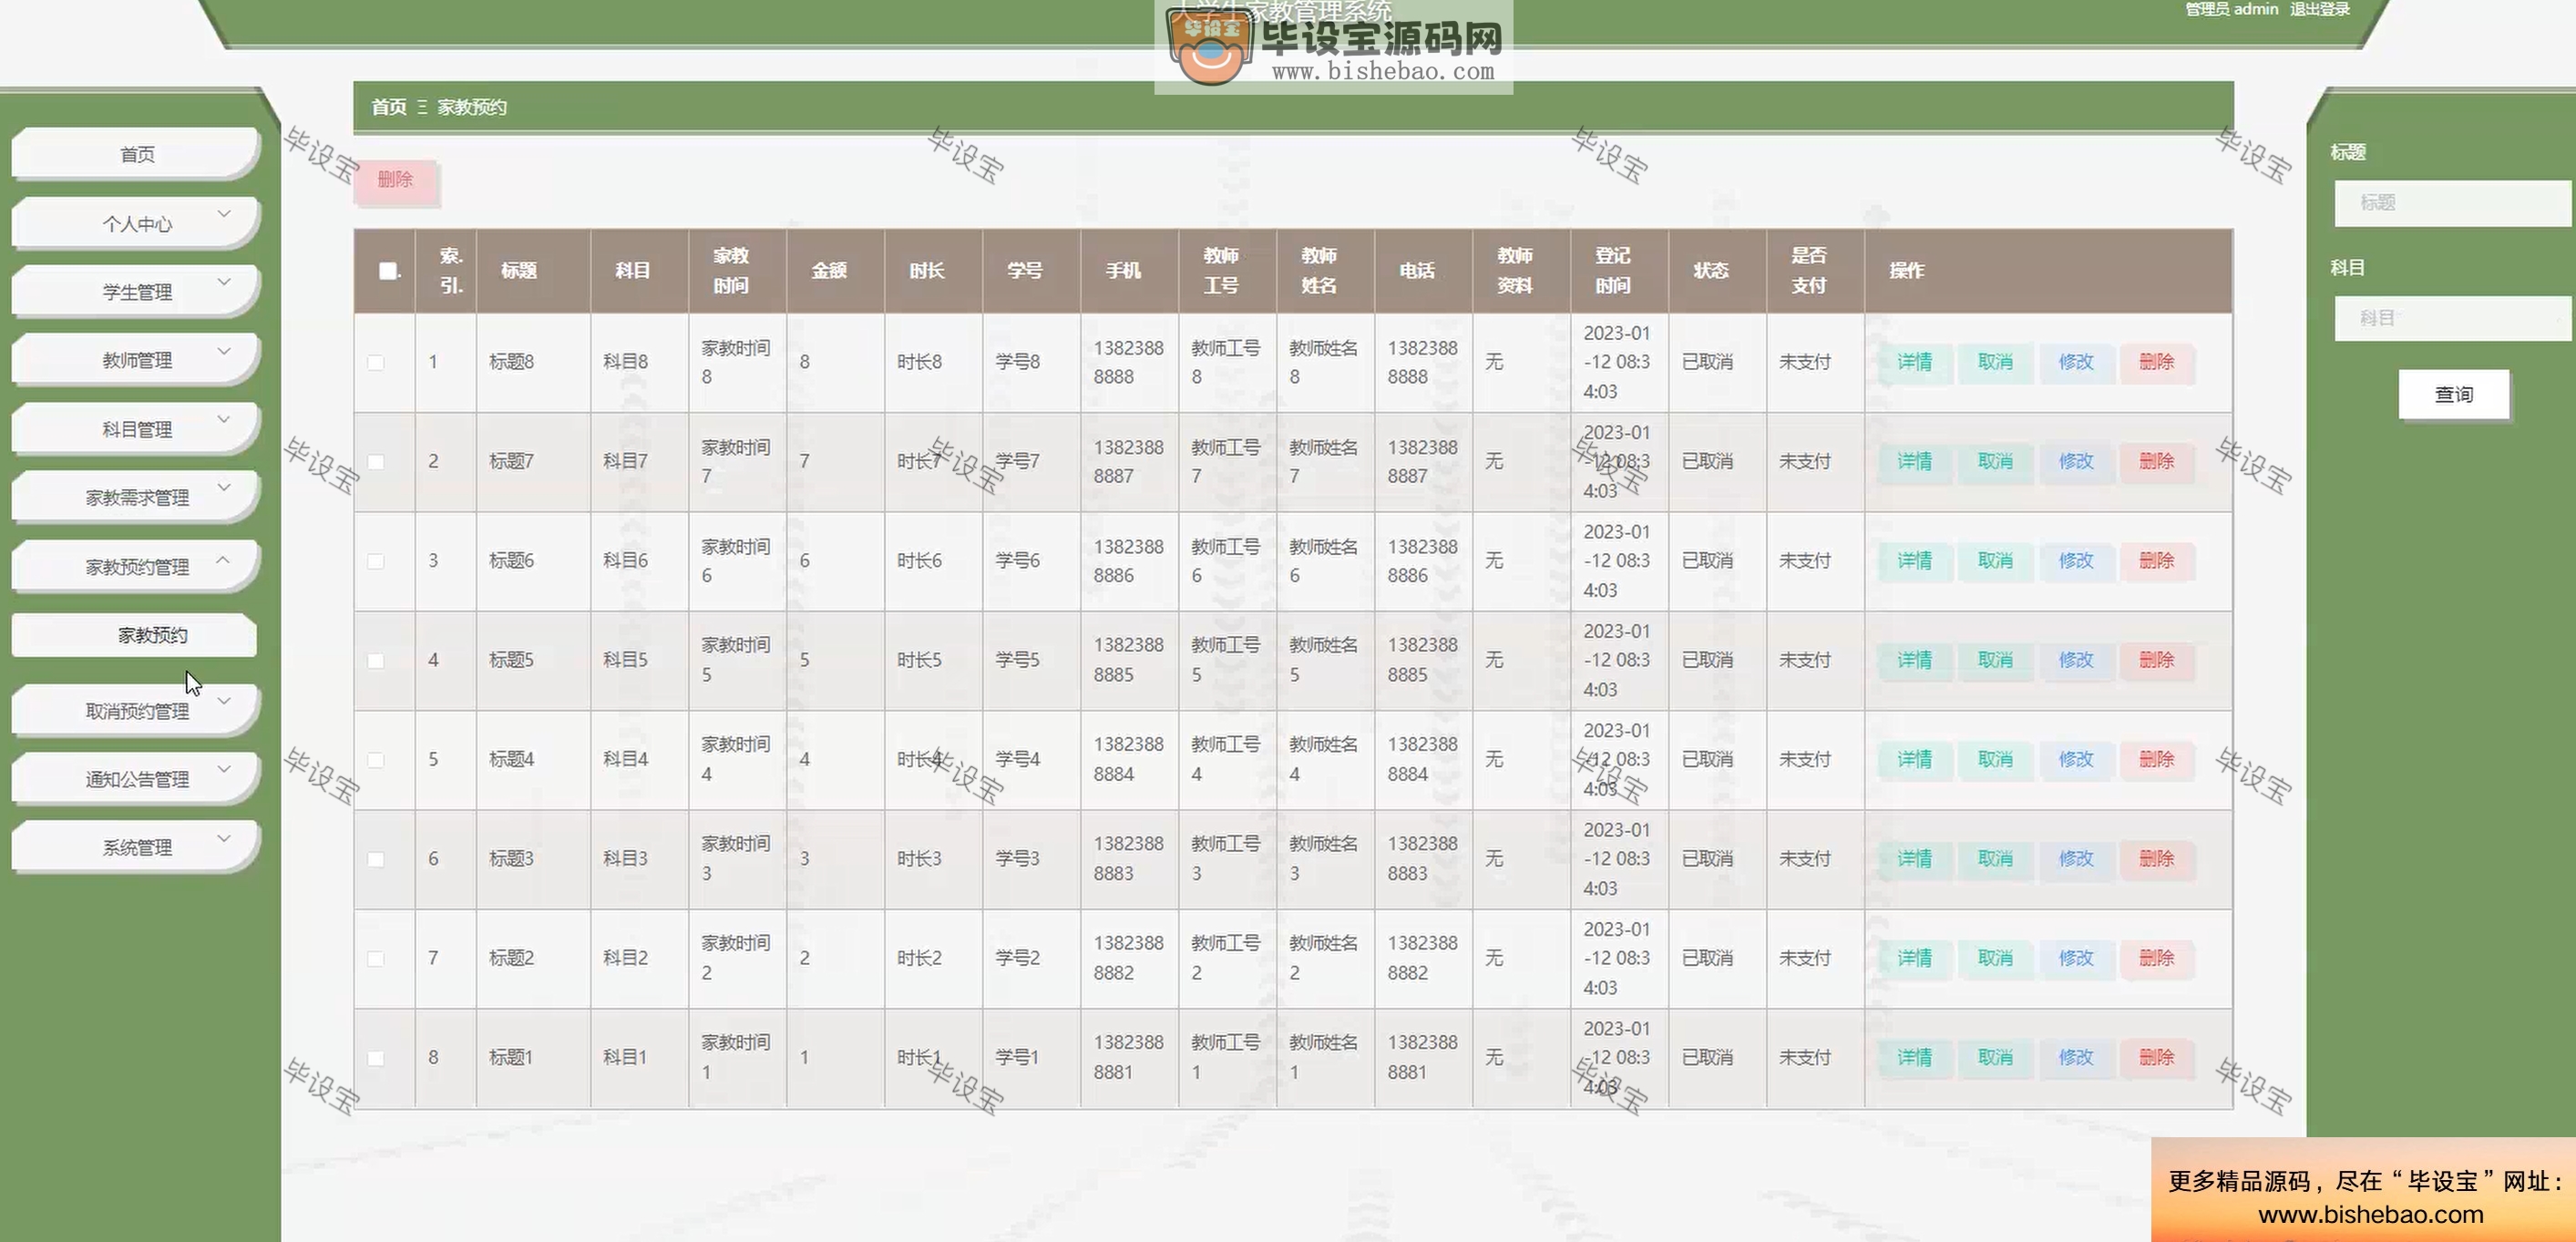Click 取消 for row 标题8
Screen dimensions: 2576x1242
click(x=1995, y=362)
